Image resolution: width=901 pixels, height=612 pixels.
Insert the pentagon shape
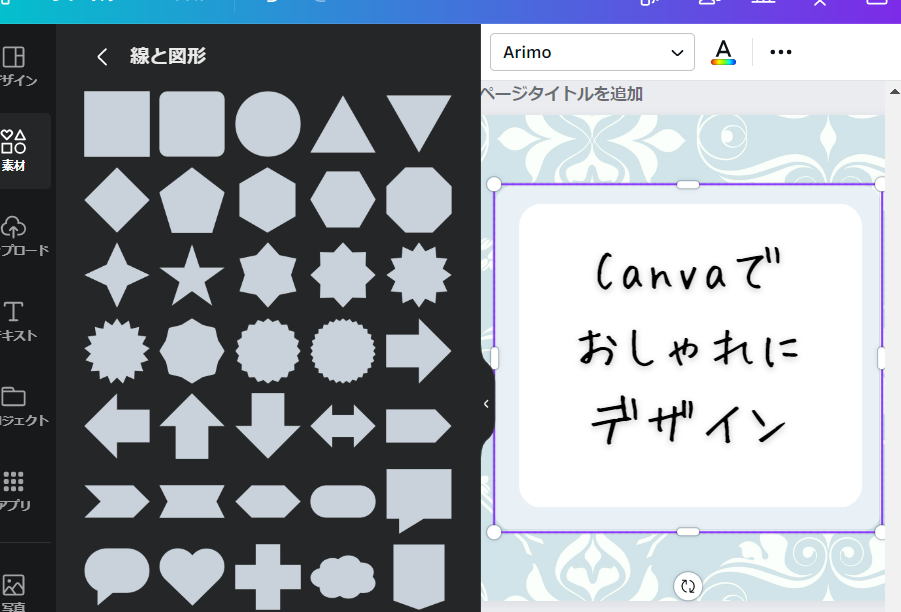pos(192,200)
